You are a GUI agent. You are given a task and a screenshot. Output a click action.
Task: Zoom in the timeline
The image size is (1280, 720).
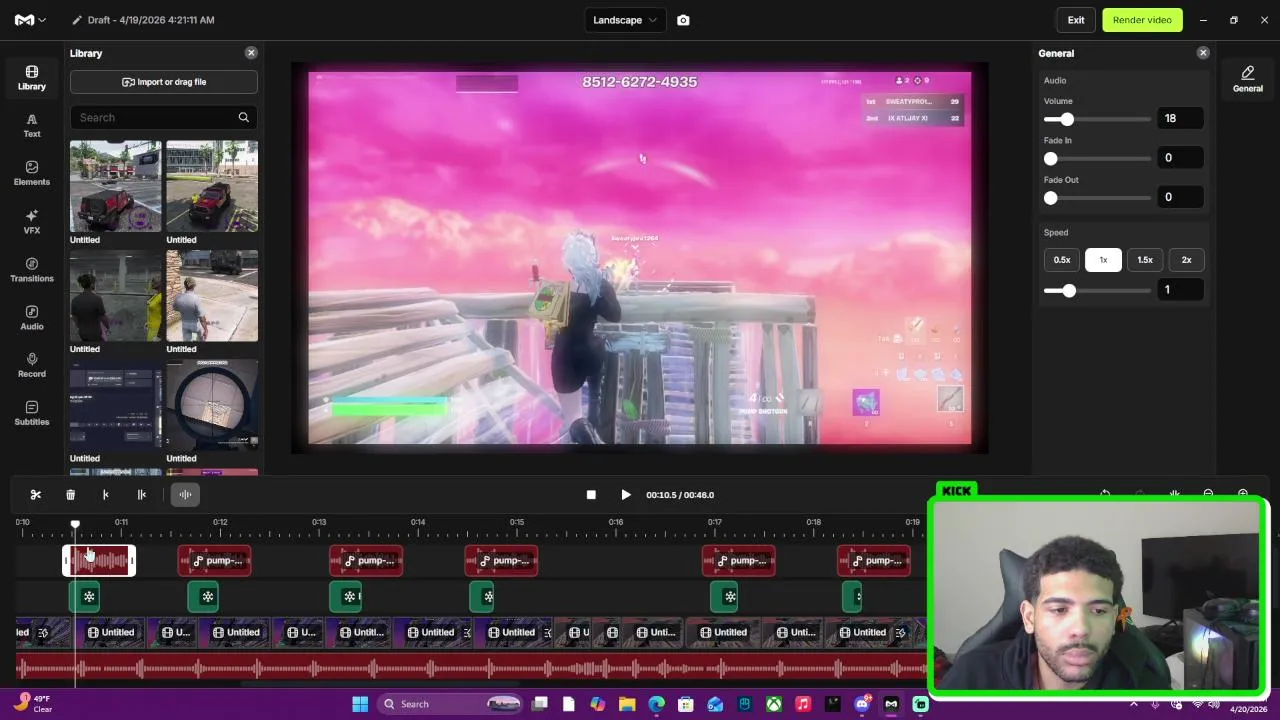coord(1243,494)
